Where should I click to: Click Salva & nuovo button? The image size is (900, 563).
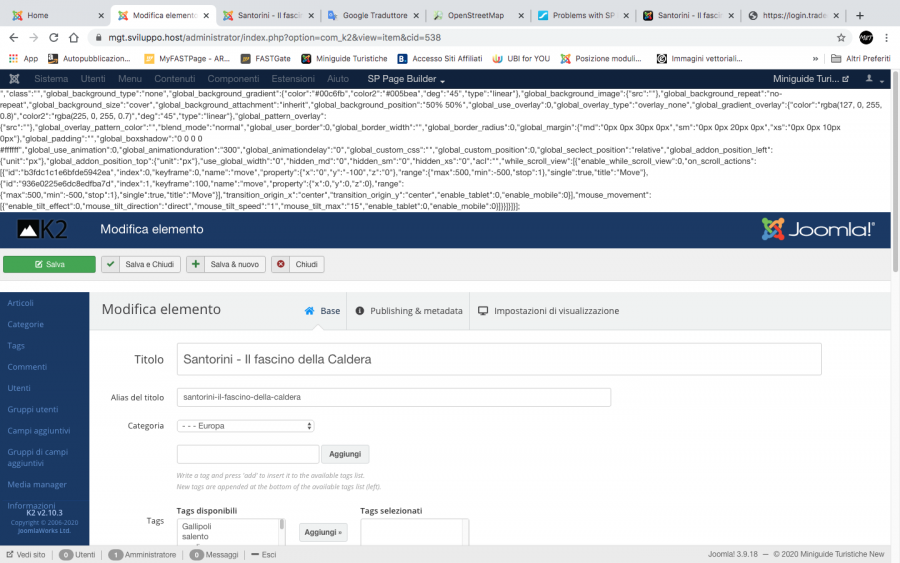[x=226, y=264]
